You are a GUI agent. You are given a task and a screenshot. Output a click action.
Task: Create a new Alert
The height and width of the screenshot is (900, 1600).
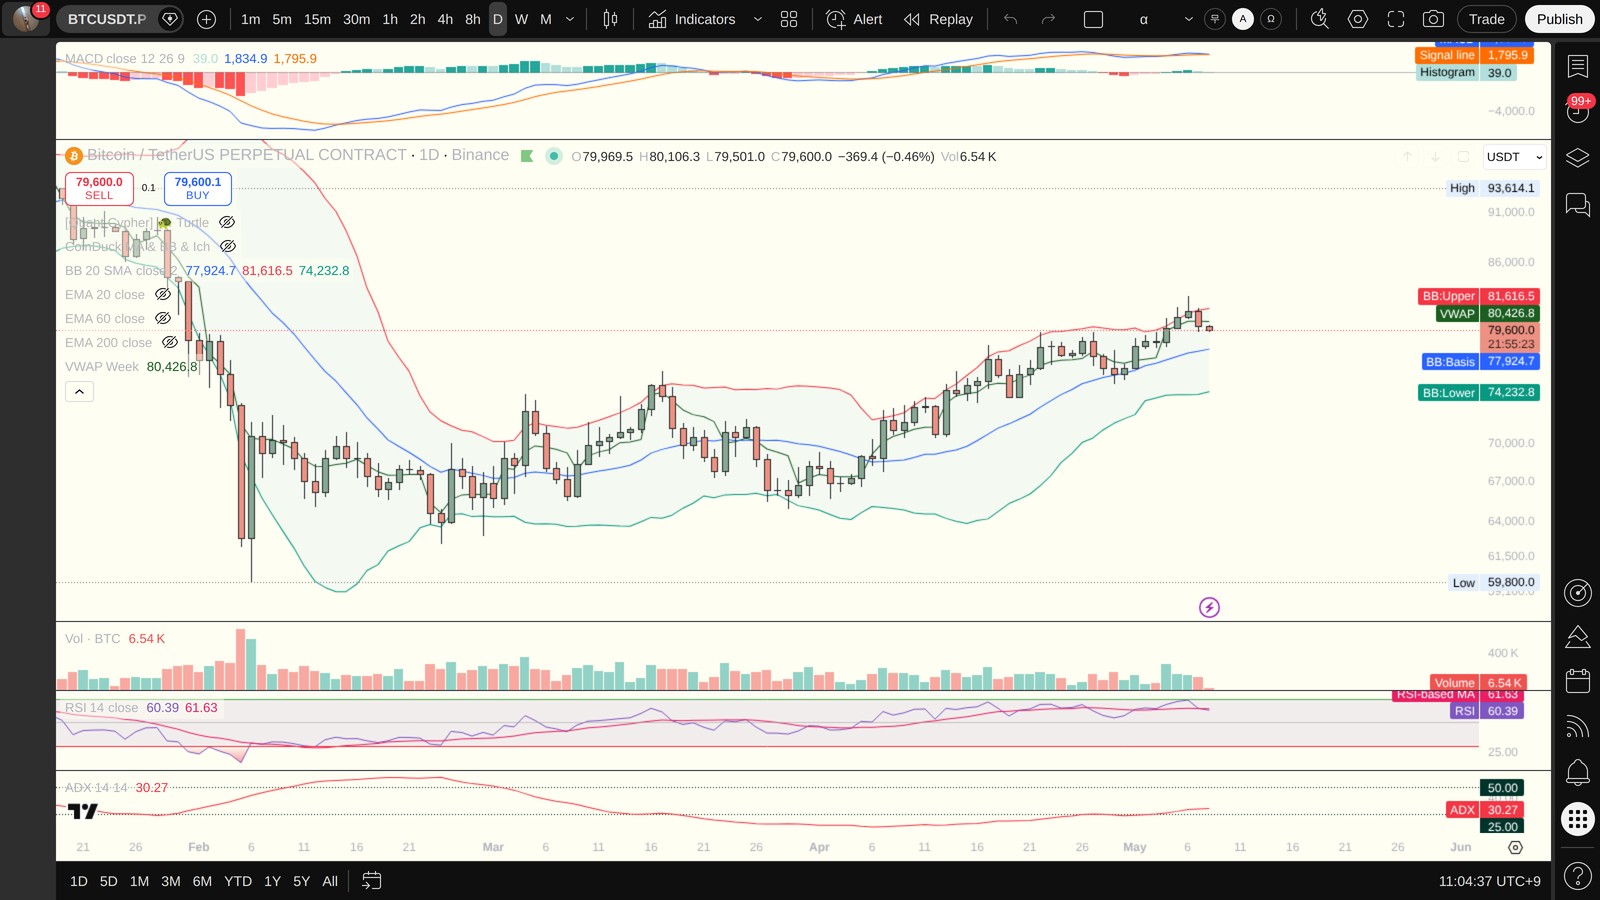click(855, 19)
